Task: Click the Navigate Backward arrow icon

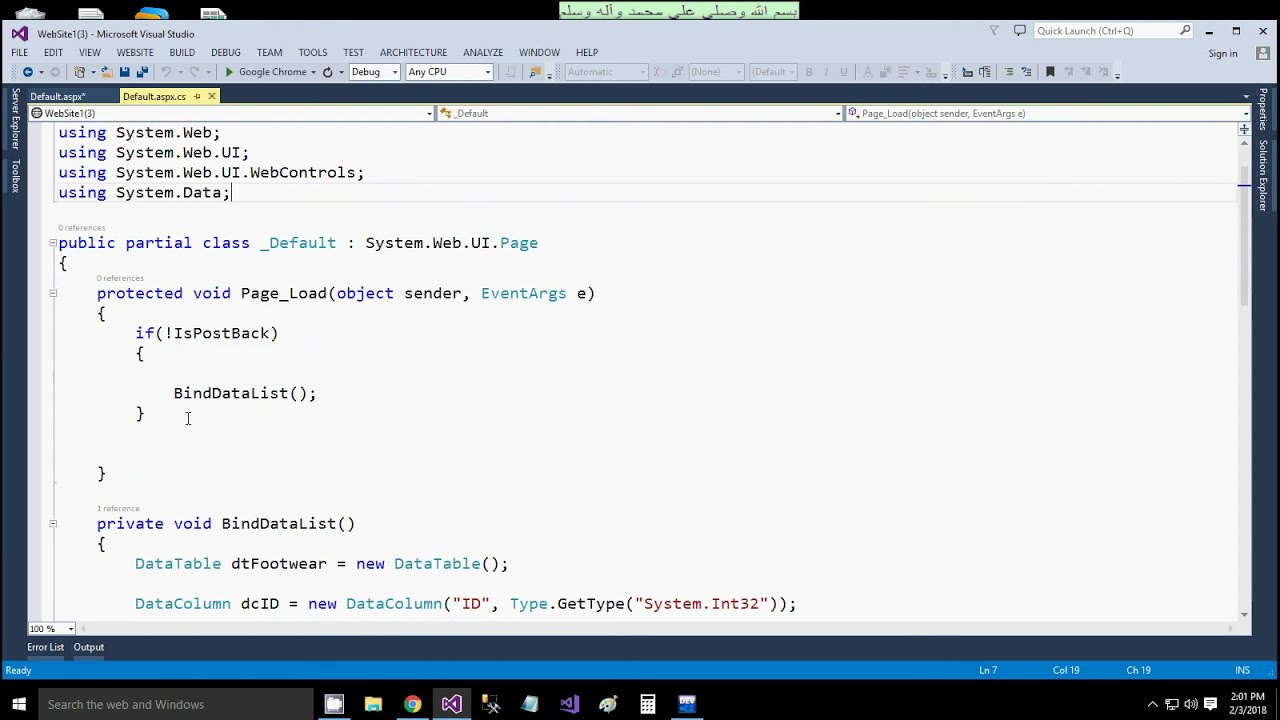Action: click(x=28, y=72)
